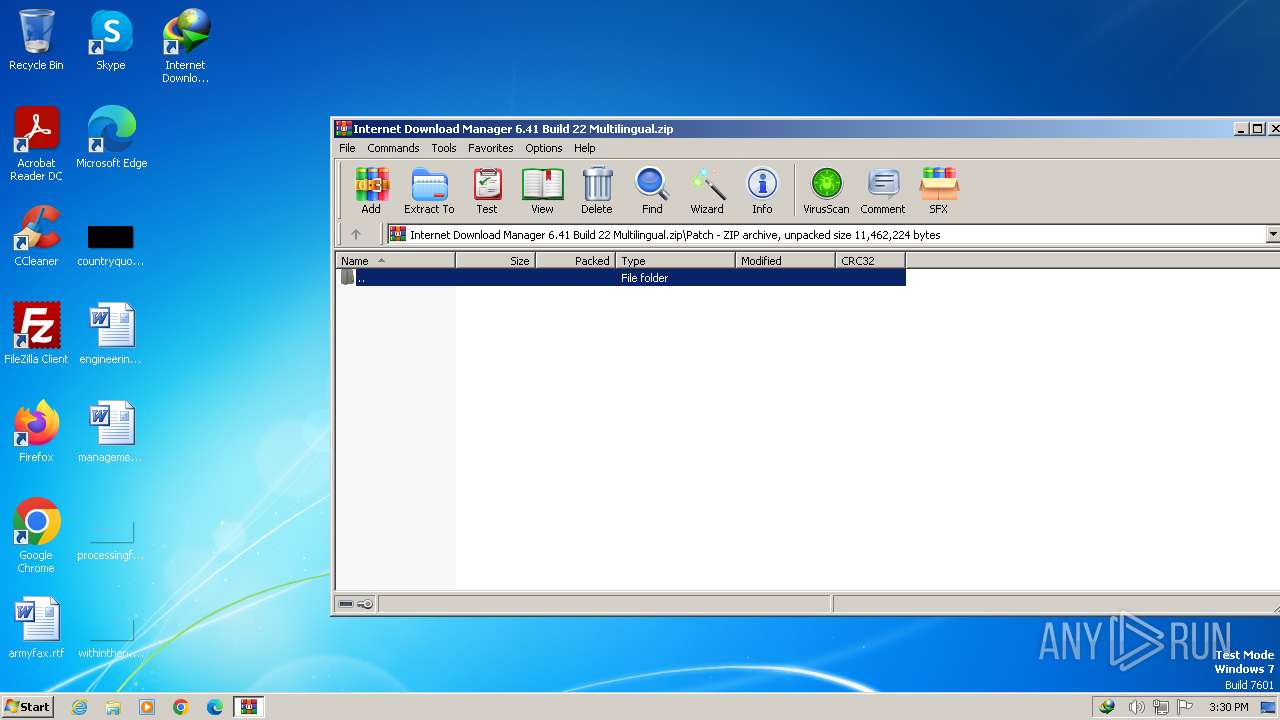Click the Add toolbar icon in WinRAR
Viewport: 1280px width, 720px height.
[371, 190]
